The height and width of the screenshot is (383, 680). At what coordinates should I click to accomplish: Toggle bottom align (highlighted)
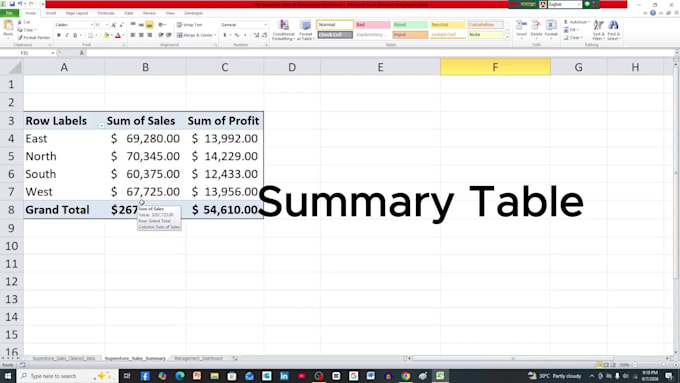pyautogui.click(x=149, y=25)
